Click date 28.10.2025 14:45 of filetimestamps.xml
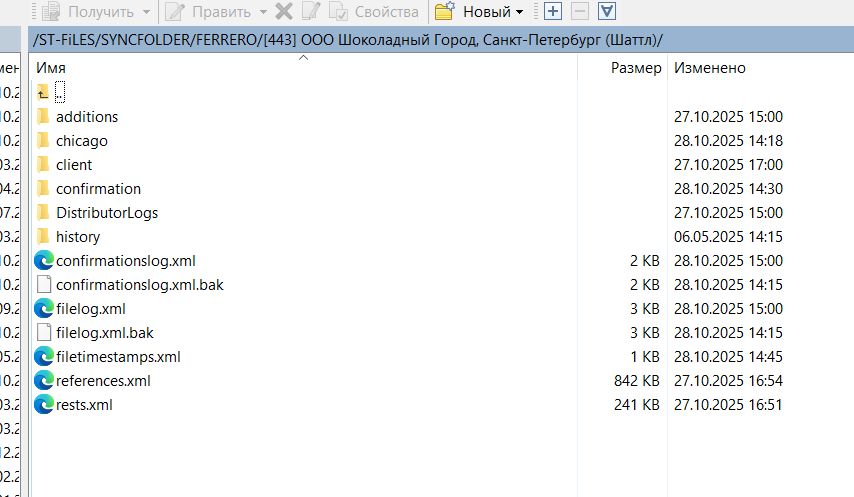 tap(728, 357)
